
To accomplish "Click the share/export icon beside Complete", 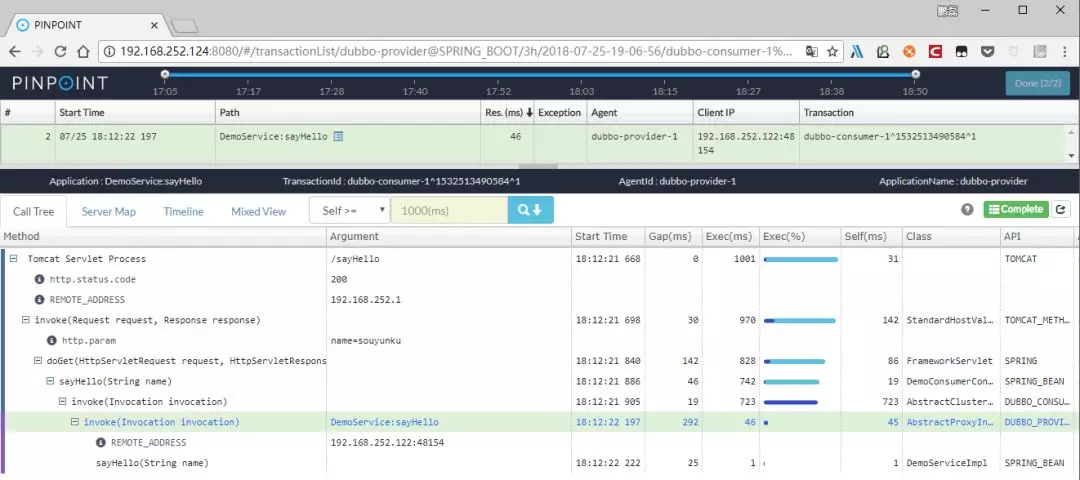I will pos(1061,209).
